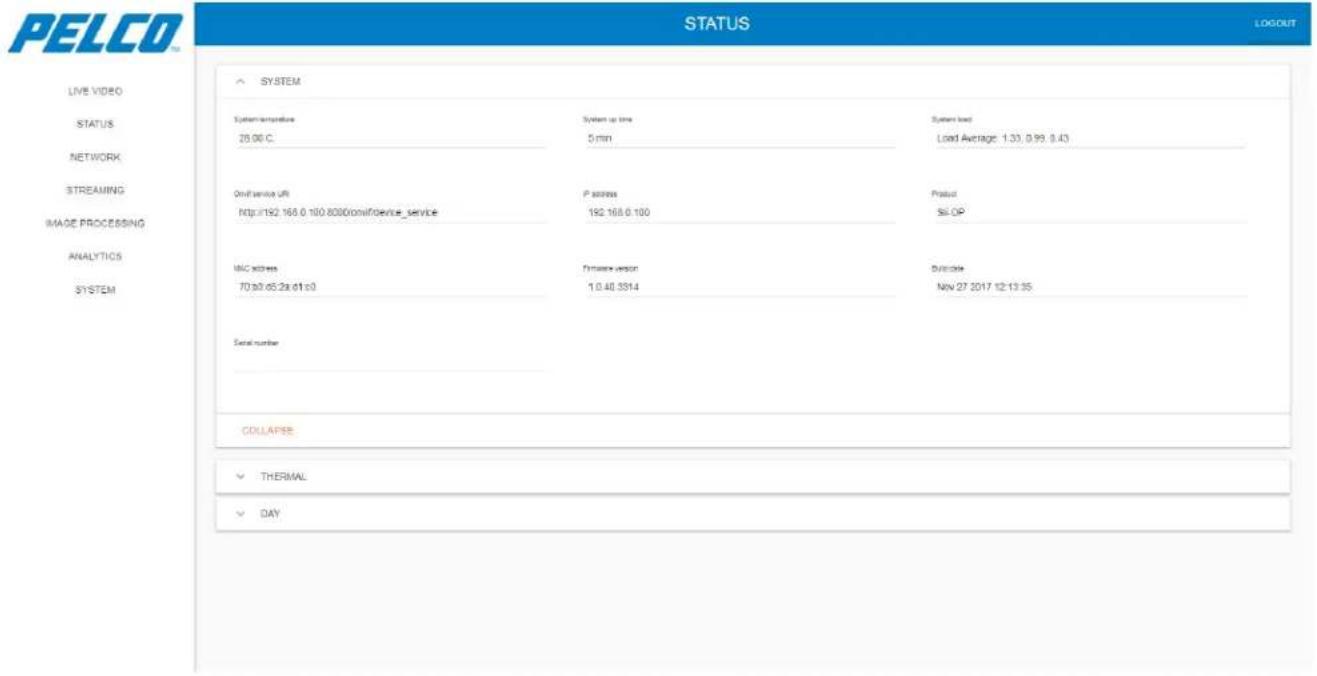Click the Load Average value field

click(x=1088, y=138)
